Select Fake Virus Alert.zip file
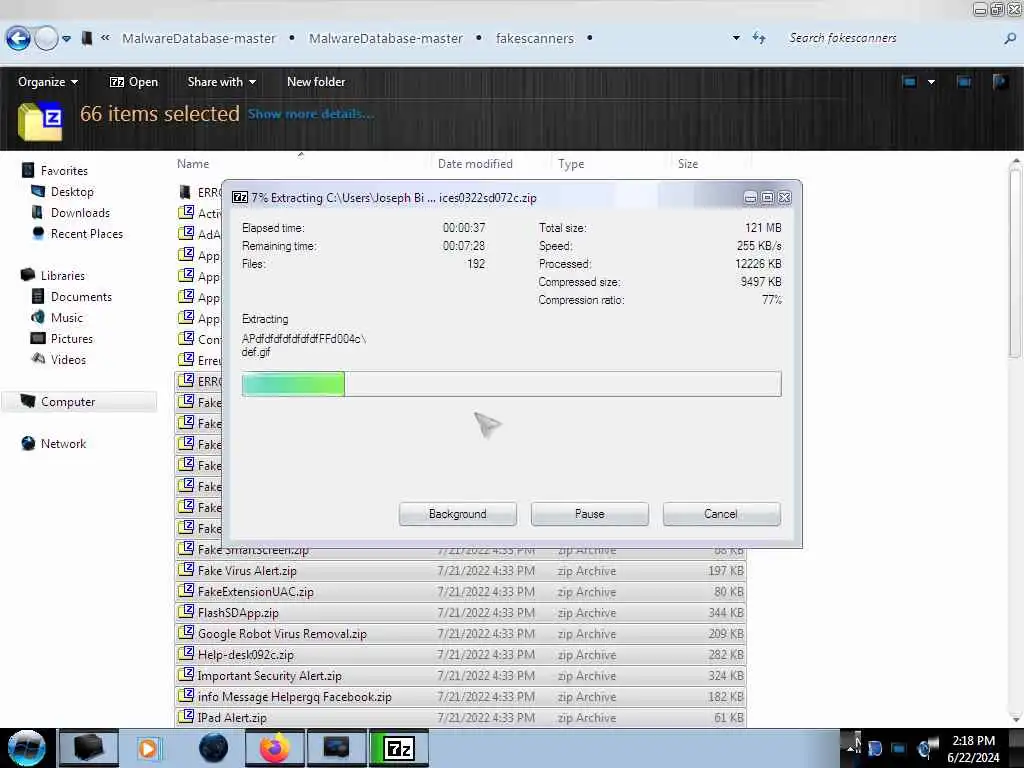 [x=460, y=571]
